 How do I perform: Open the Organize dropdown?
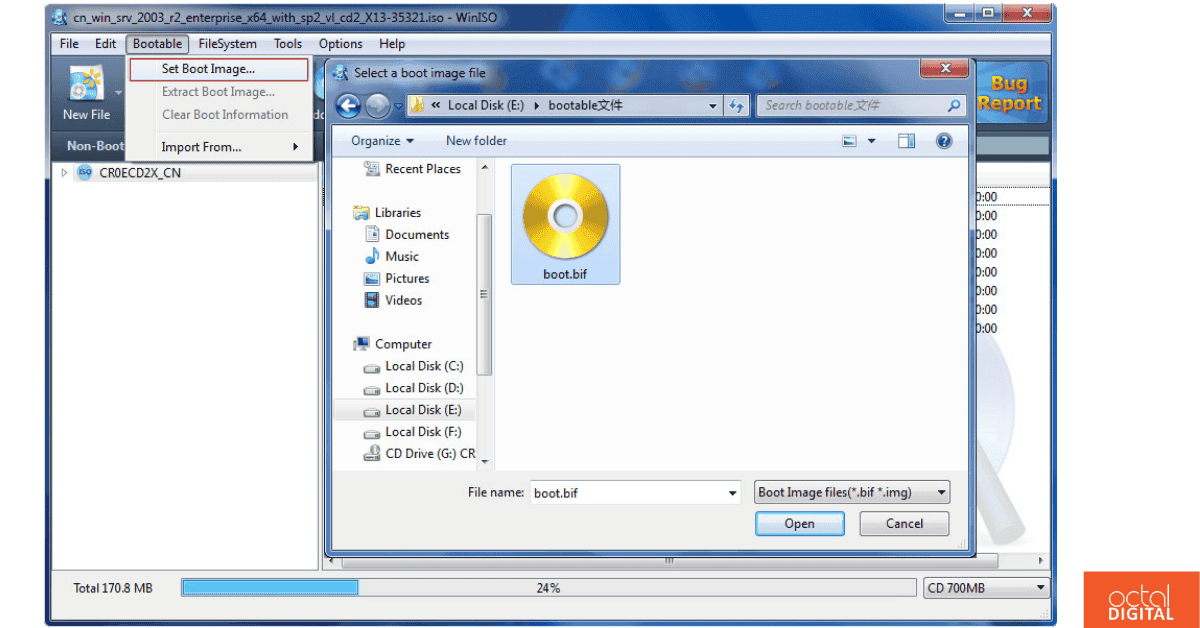[x=381, y=140]
